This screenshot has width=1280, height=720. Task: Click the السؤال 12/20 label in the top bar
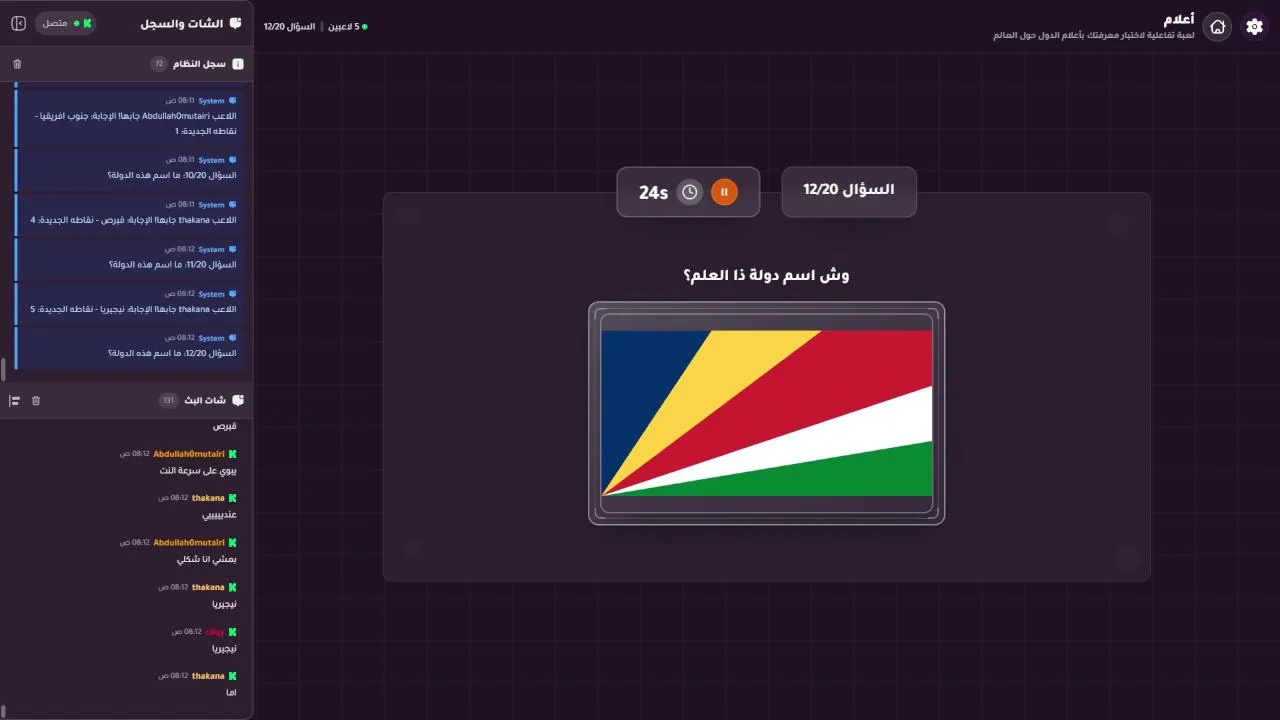click(290, 26)
